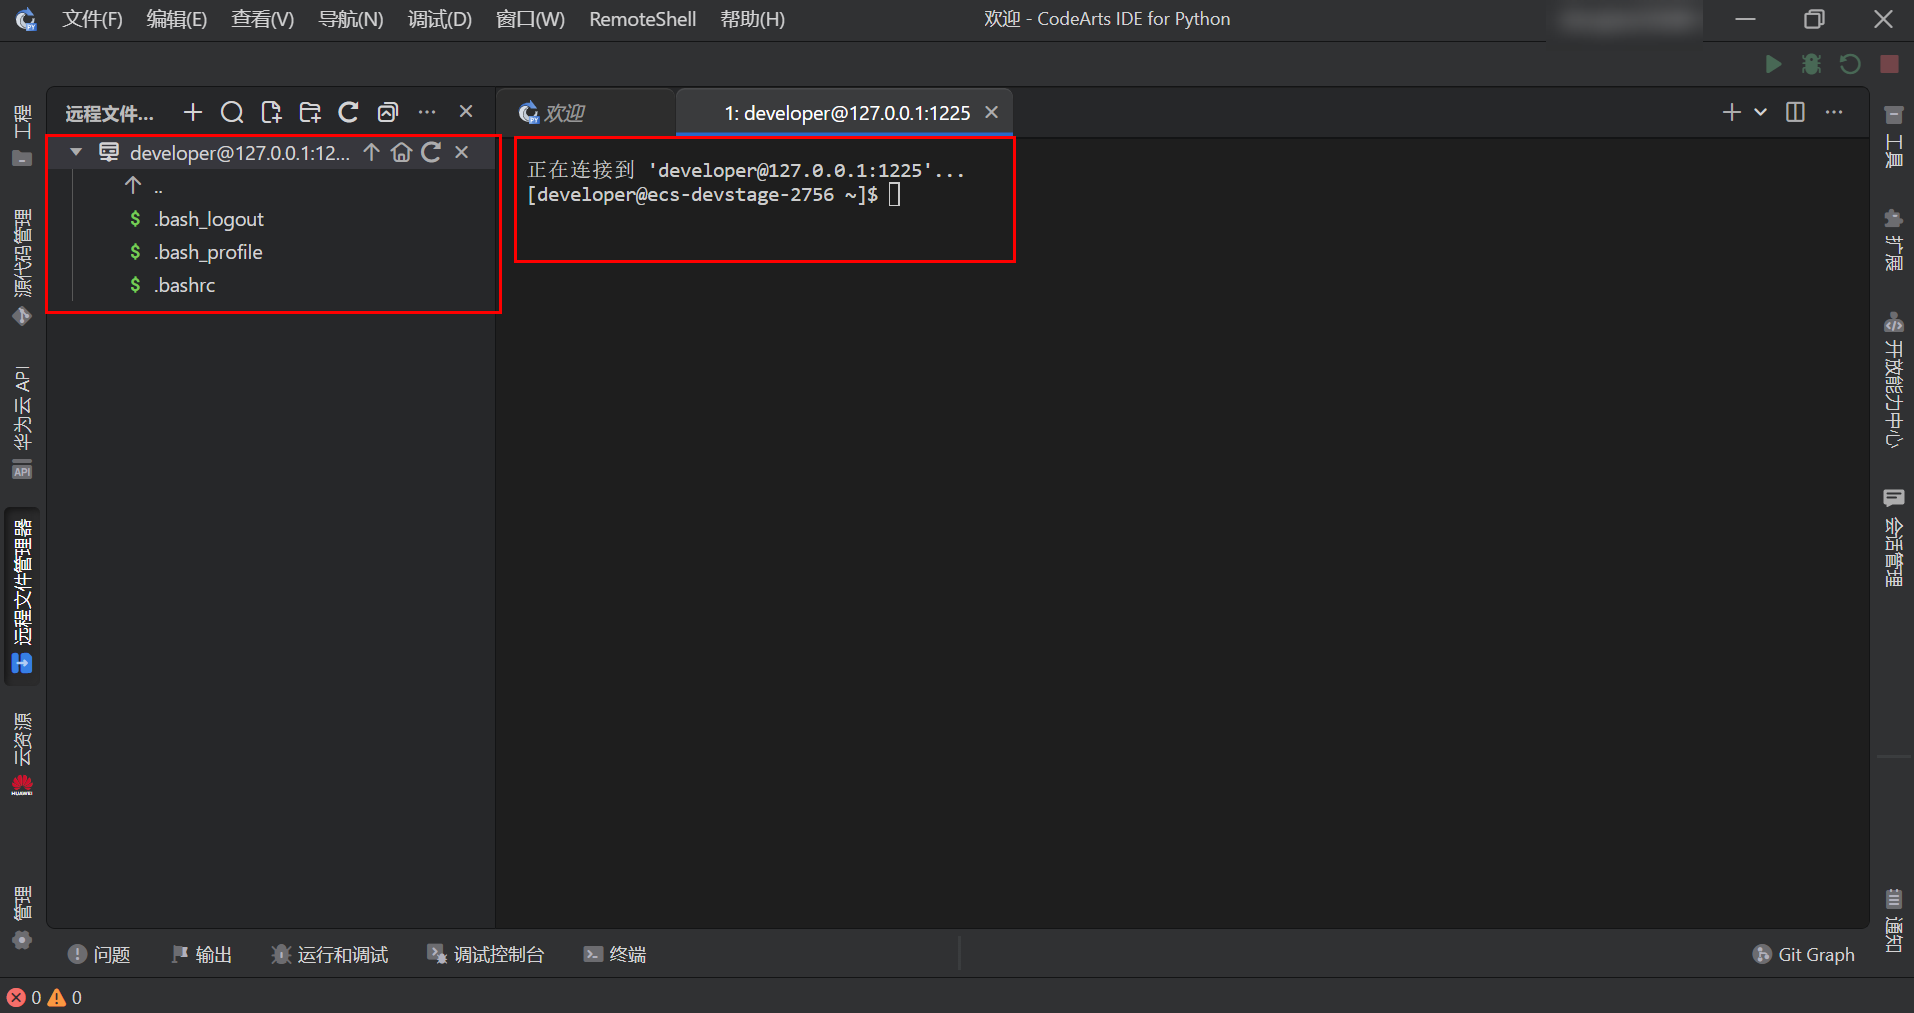Click the CodeArts IDE logo icon
1914x1013 pixels.
coord(26,19)
